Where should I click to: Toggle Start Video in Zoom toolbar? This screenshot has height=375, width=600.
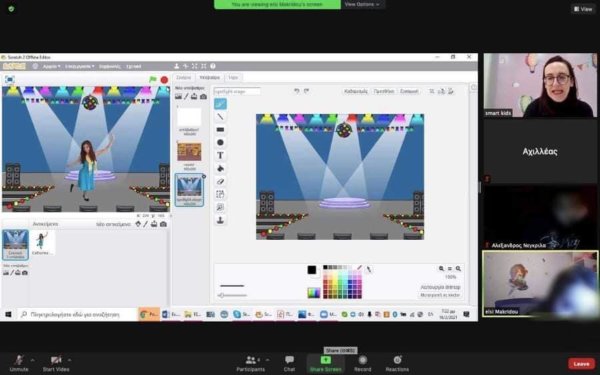click(56, 363)
